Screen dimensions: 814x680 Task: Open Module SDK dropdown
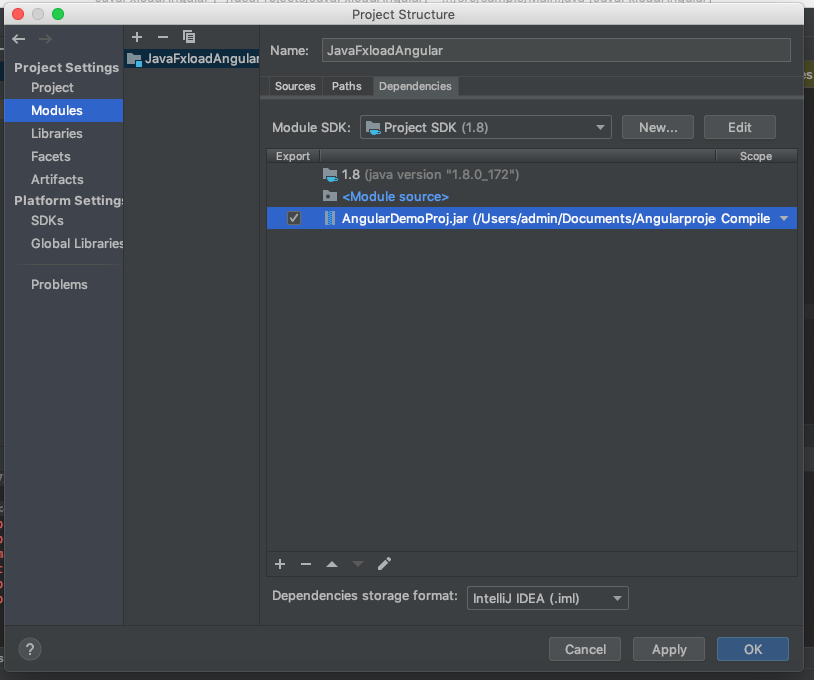coord(486,127)
